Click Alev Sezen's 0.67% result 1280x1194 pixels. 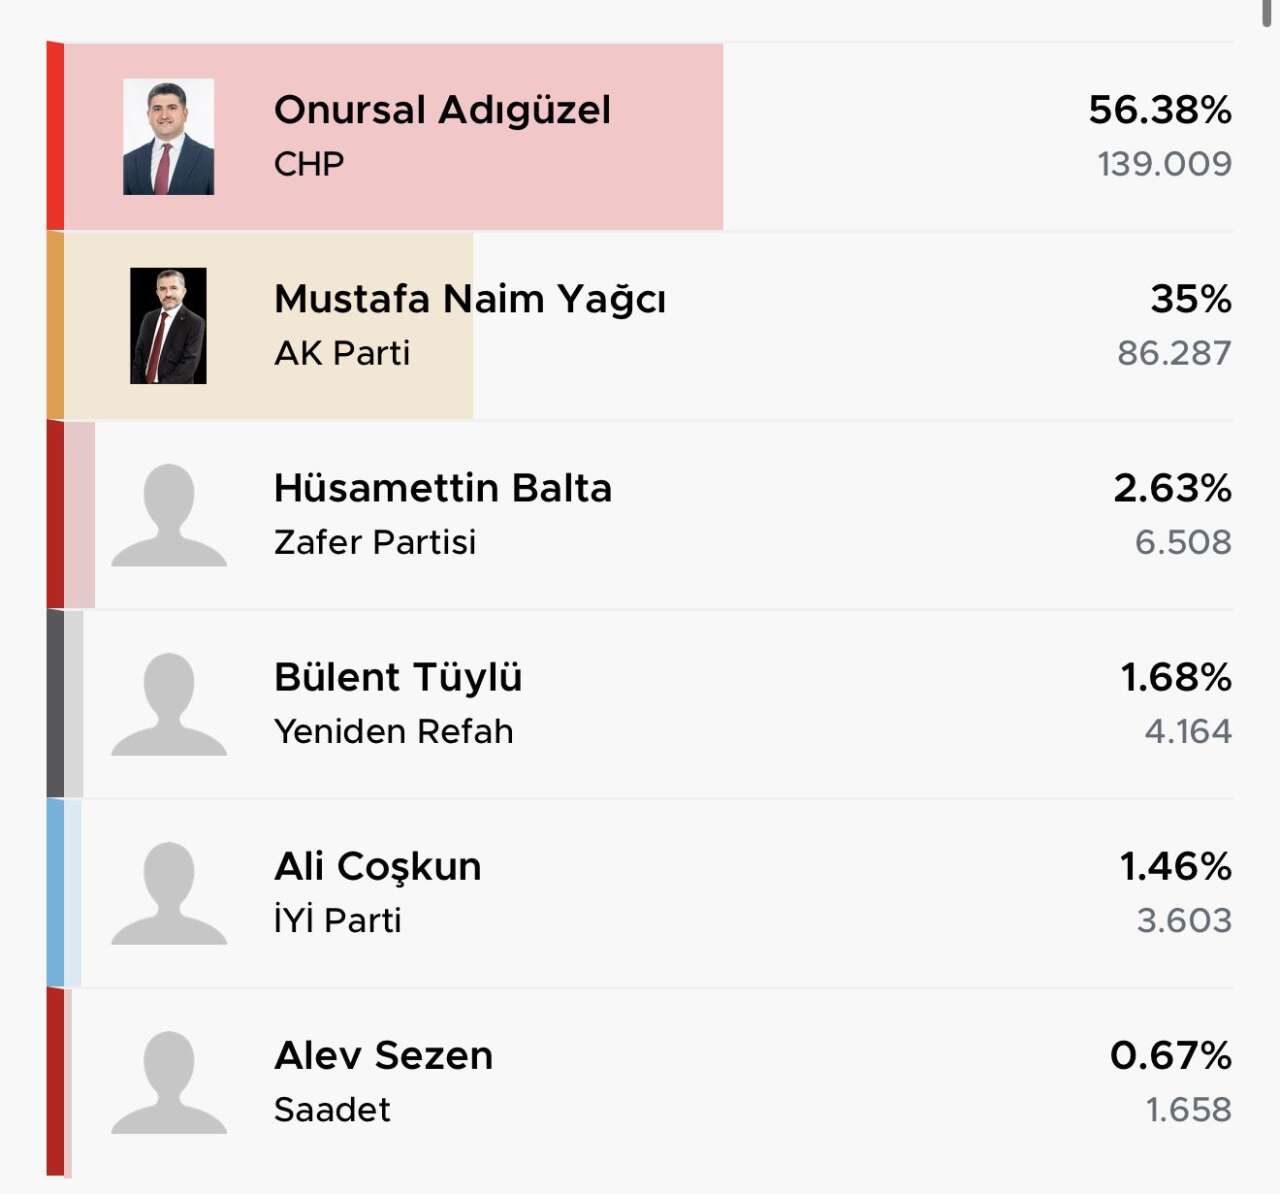point(1170,1056)
